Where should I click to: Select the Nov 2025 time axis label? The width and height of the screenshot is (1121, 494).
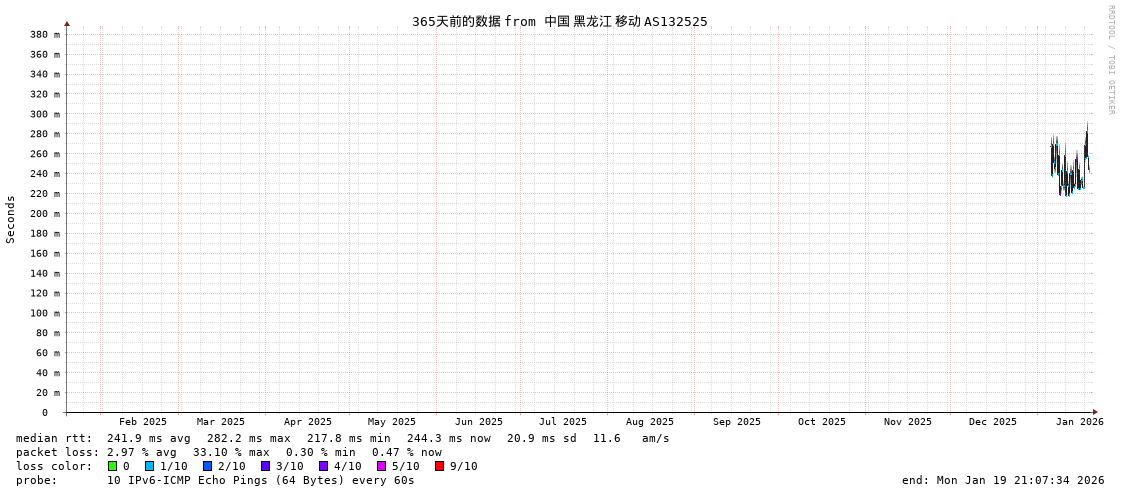click(907, 422)
